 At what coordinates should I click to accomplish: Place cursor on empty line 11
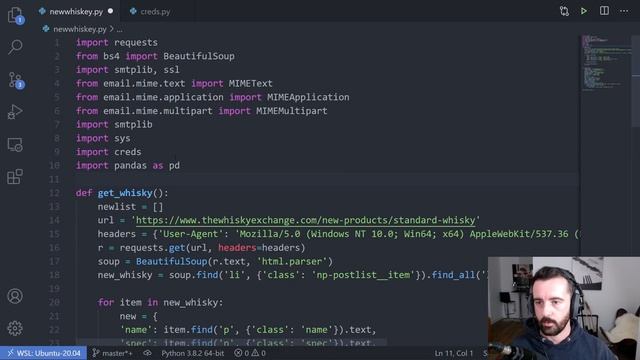pyautogui.click(x=327, y=179)
